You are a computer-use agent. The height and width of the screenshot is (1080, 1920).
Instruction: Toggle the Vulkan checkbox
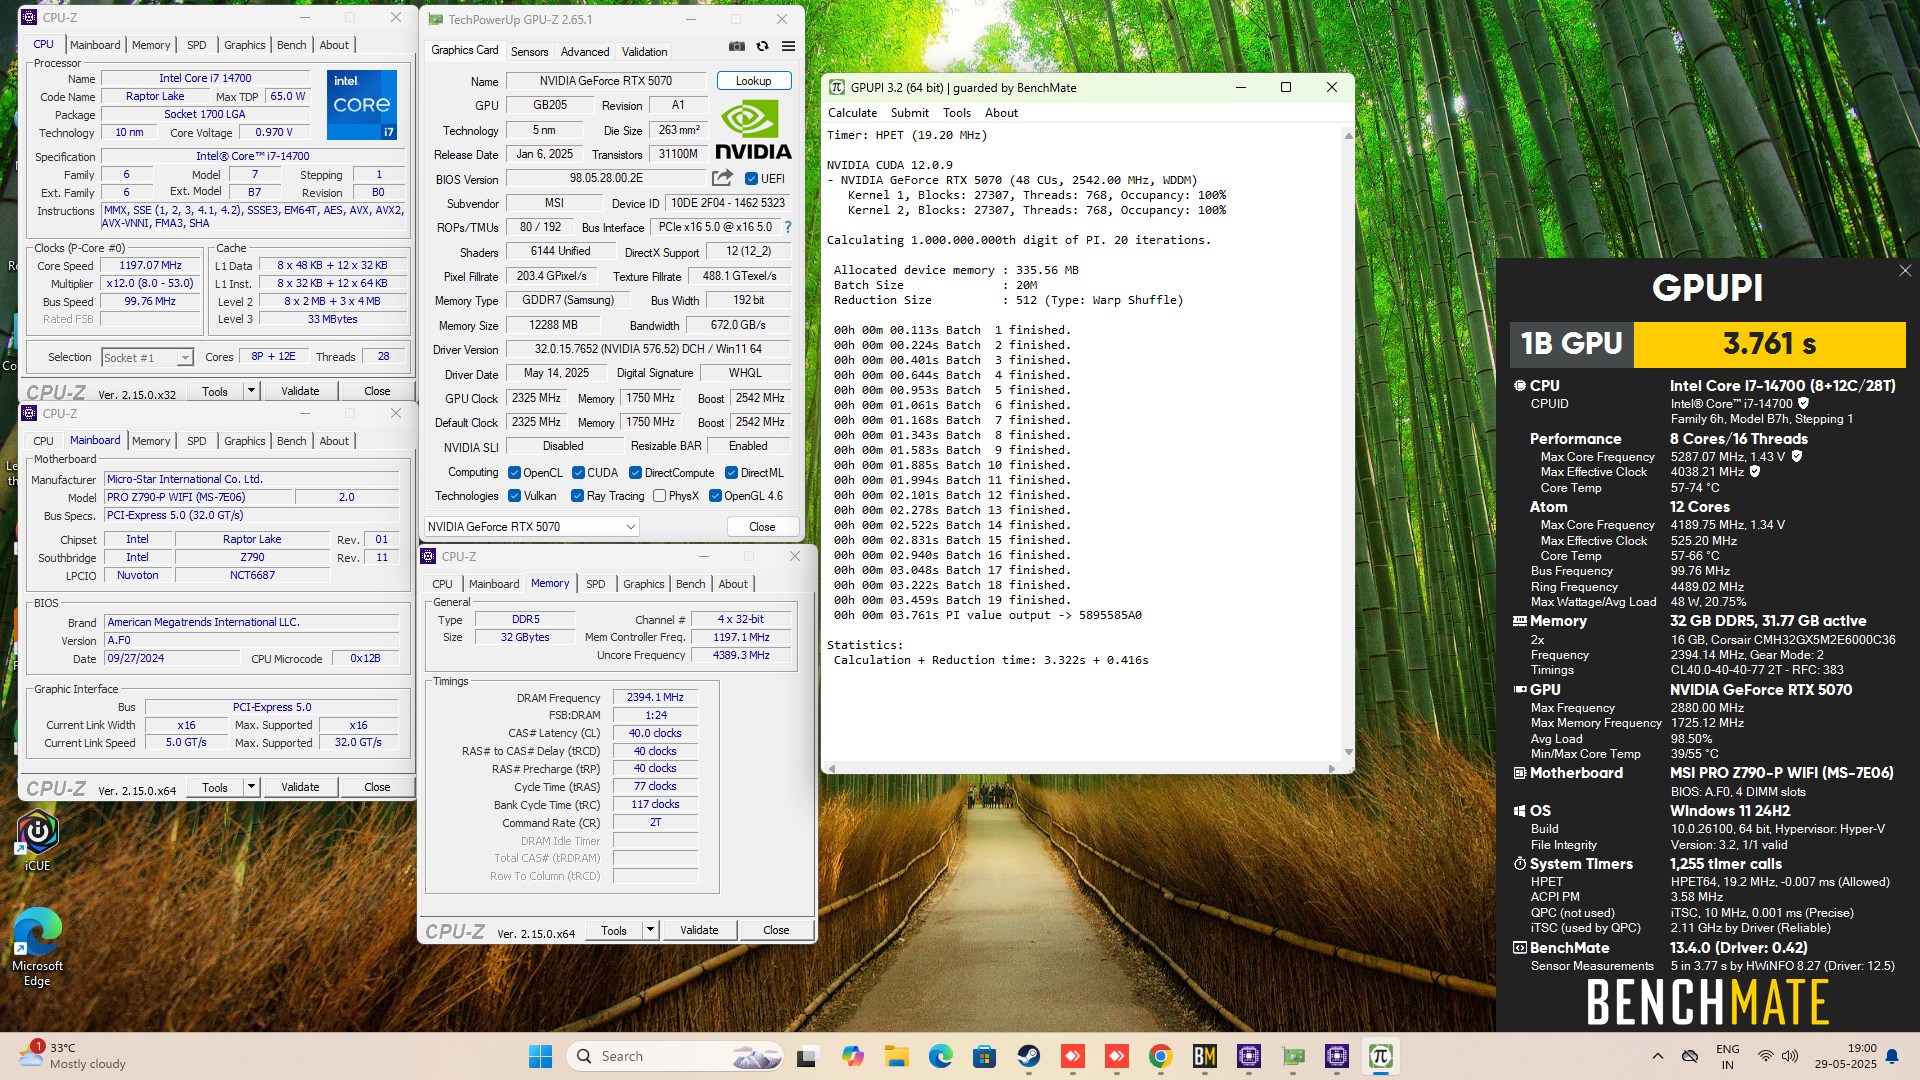tap(514, 496)
